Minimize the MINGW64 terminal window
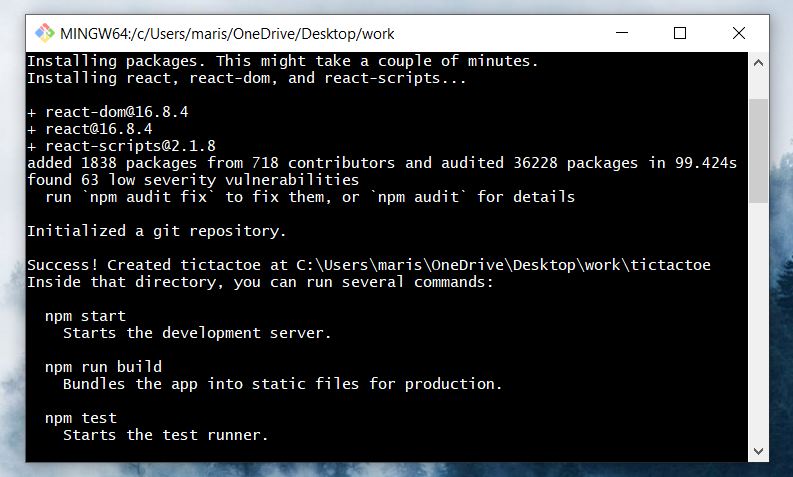Image resolution: width=793 pixels, height=477 pixels. [622, 33]
